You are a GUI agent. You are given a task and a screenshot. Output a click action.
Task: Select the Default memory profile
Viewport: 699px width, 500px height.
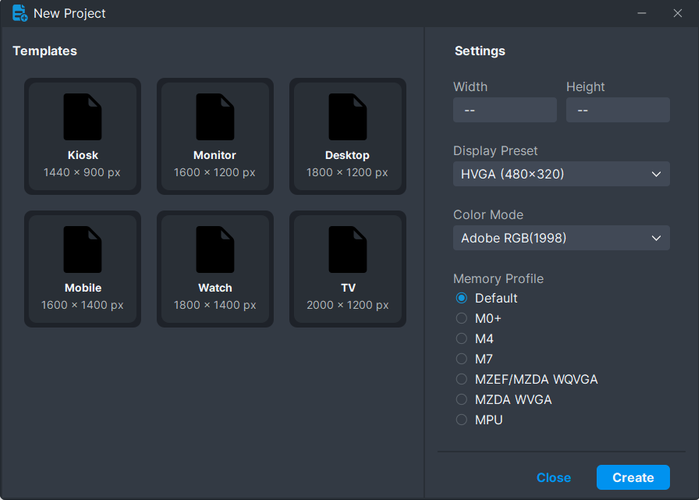point(462,298)
